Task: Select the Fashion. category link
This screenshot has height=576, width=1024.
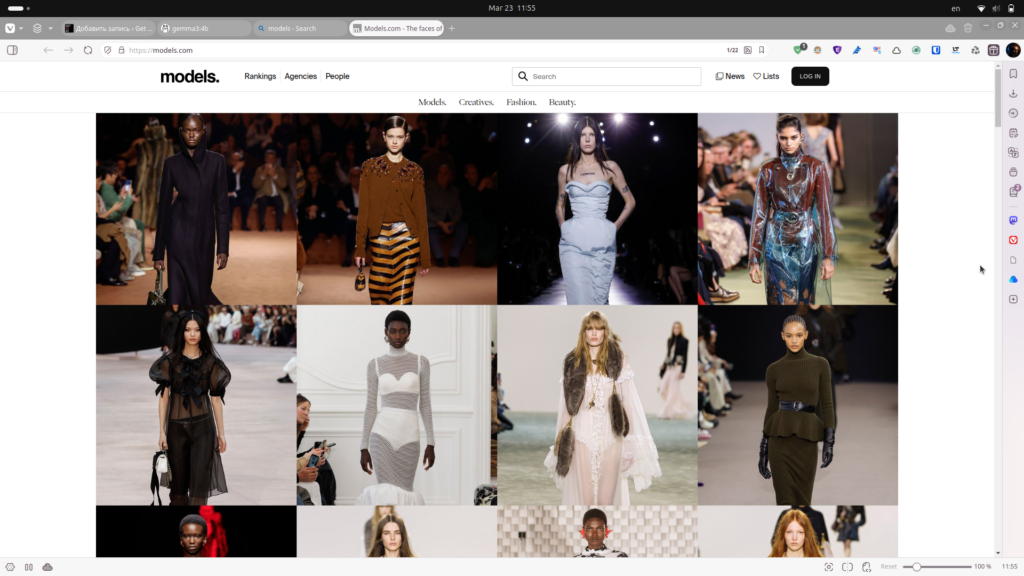Action: point(521,102)
